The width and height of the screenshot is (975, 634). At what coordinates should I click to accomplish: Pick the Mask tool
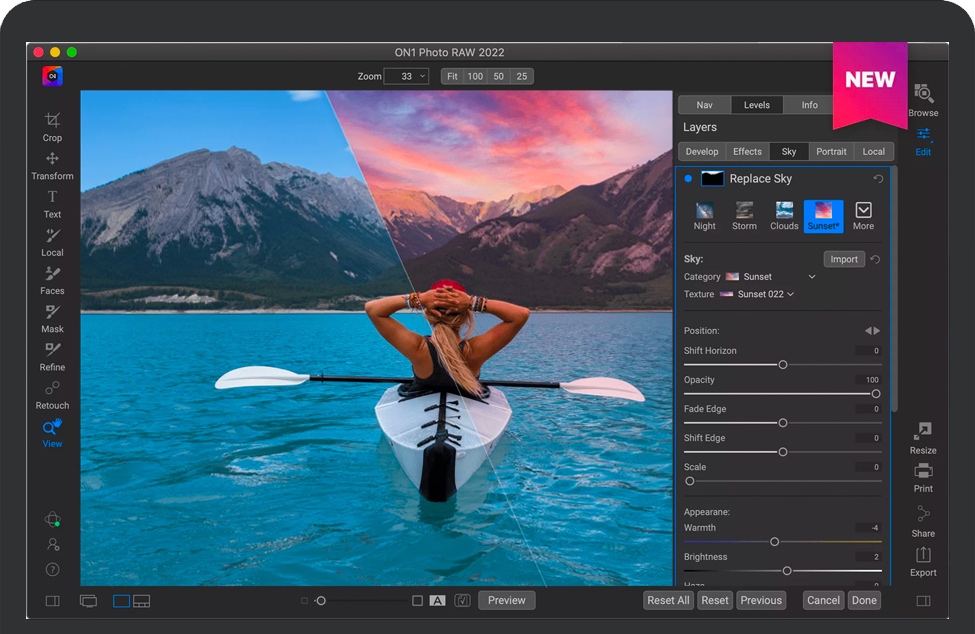point(52,317)
